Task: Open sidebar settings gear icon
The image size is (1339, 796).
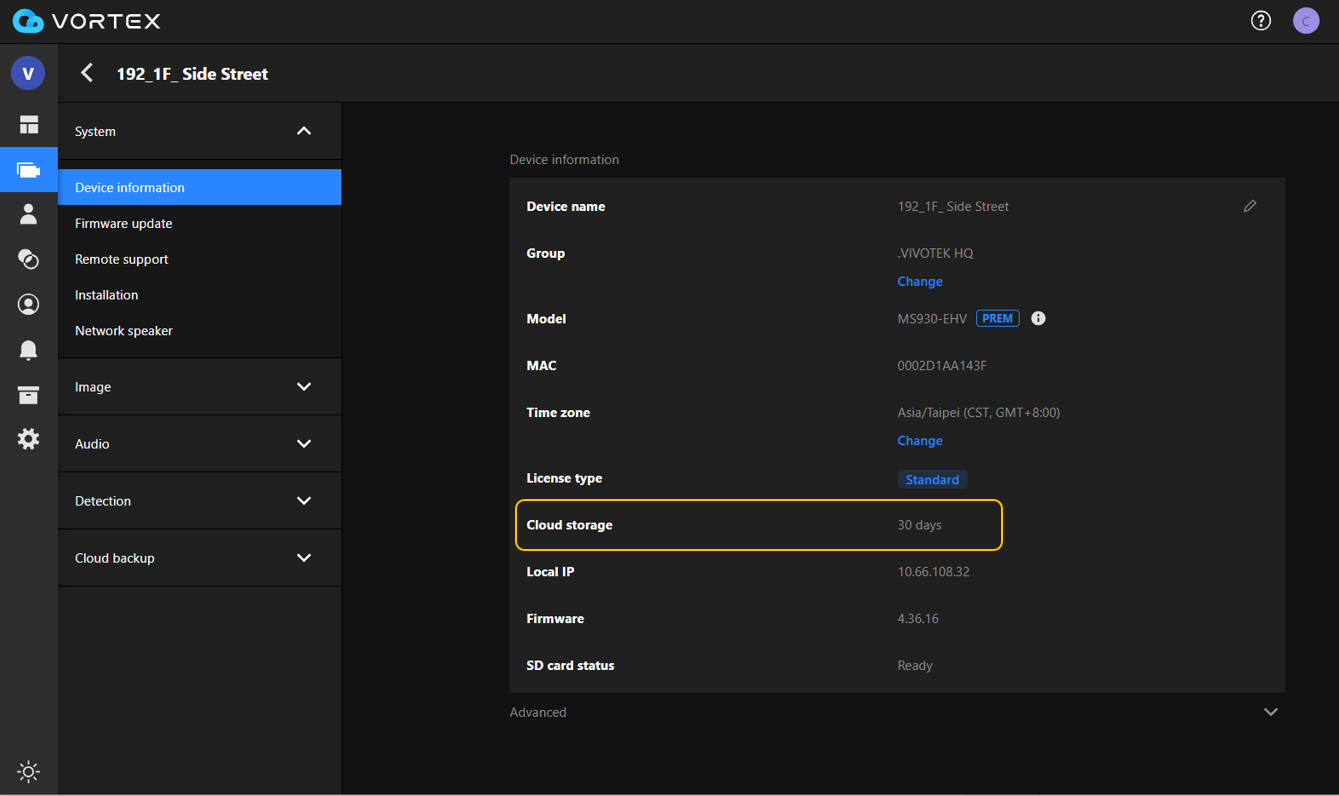Action: (28, 438)
